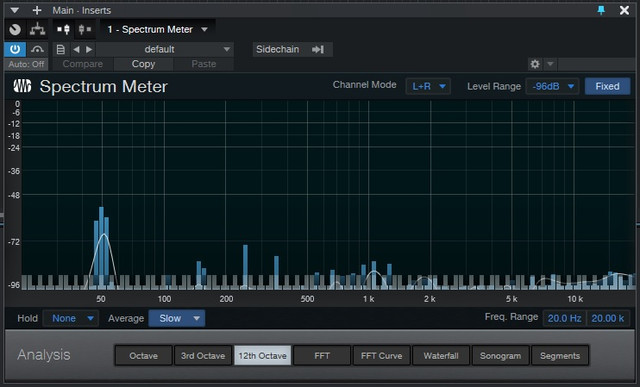
Task: Open the Sidechain routing button
Action: click(x=292, y=49)
